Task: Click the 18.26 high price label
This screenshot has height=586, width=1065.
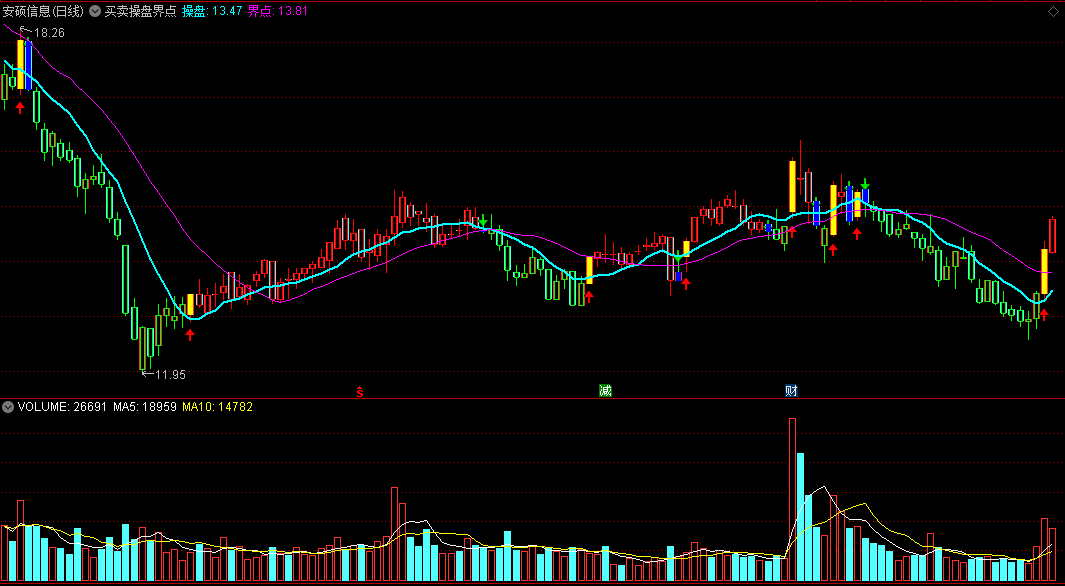Action: (x=49, y=32)
